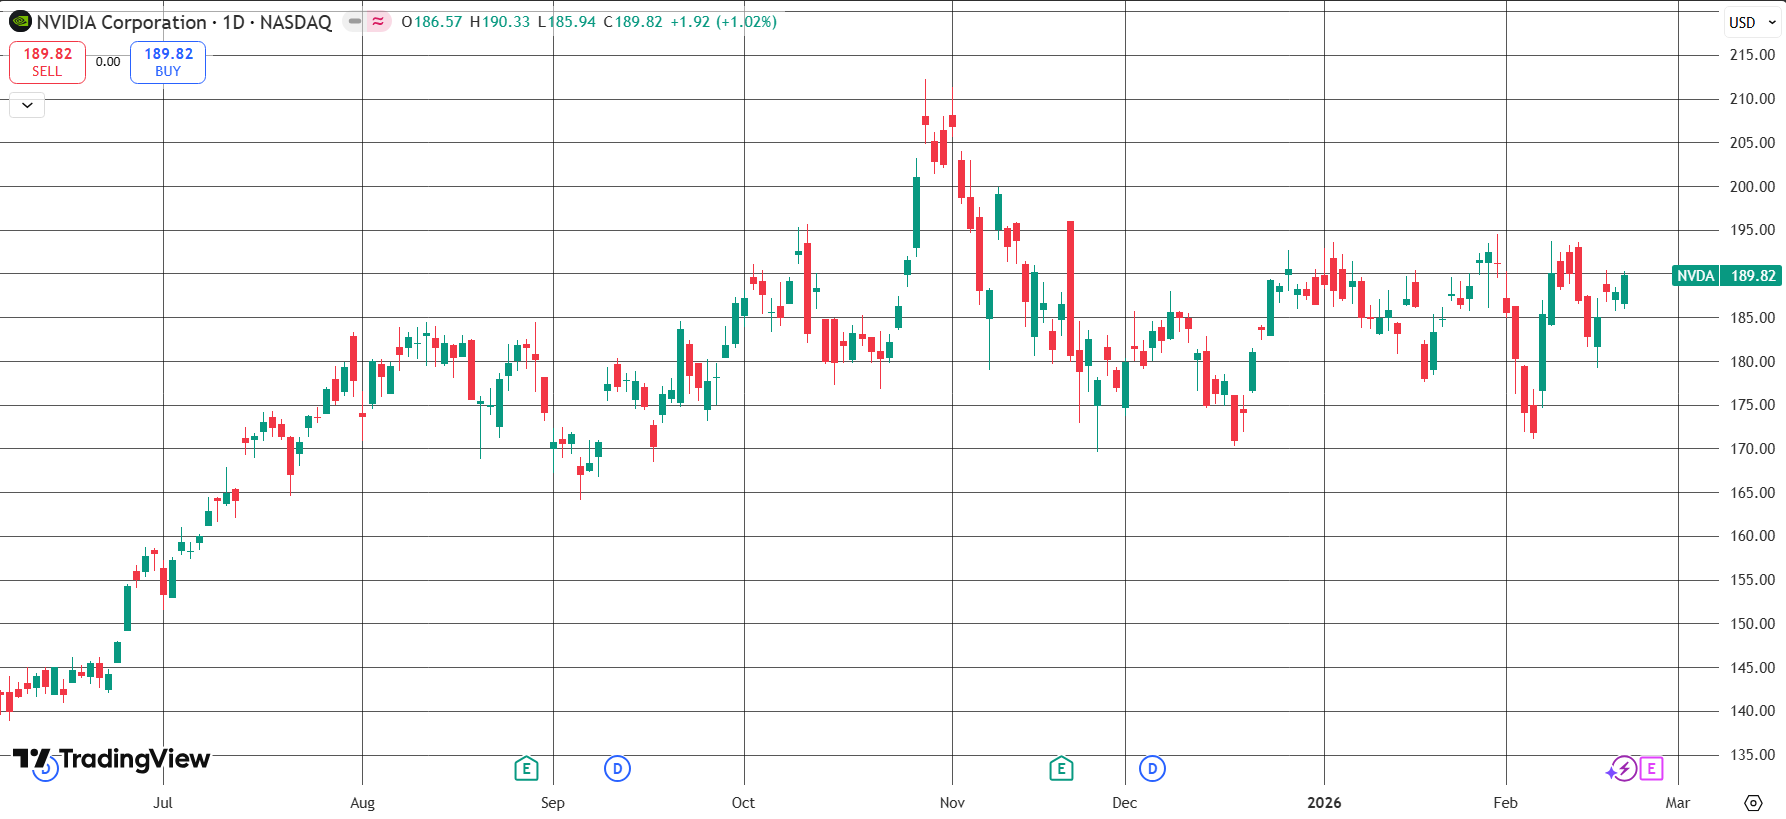This screenshot has height=819, width=1786.
Task: Click the gray dash status pill icon
Action: pyautogui.click(x=355, y=21)
